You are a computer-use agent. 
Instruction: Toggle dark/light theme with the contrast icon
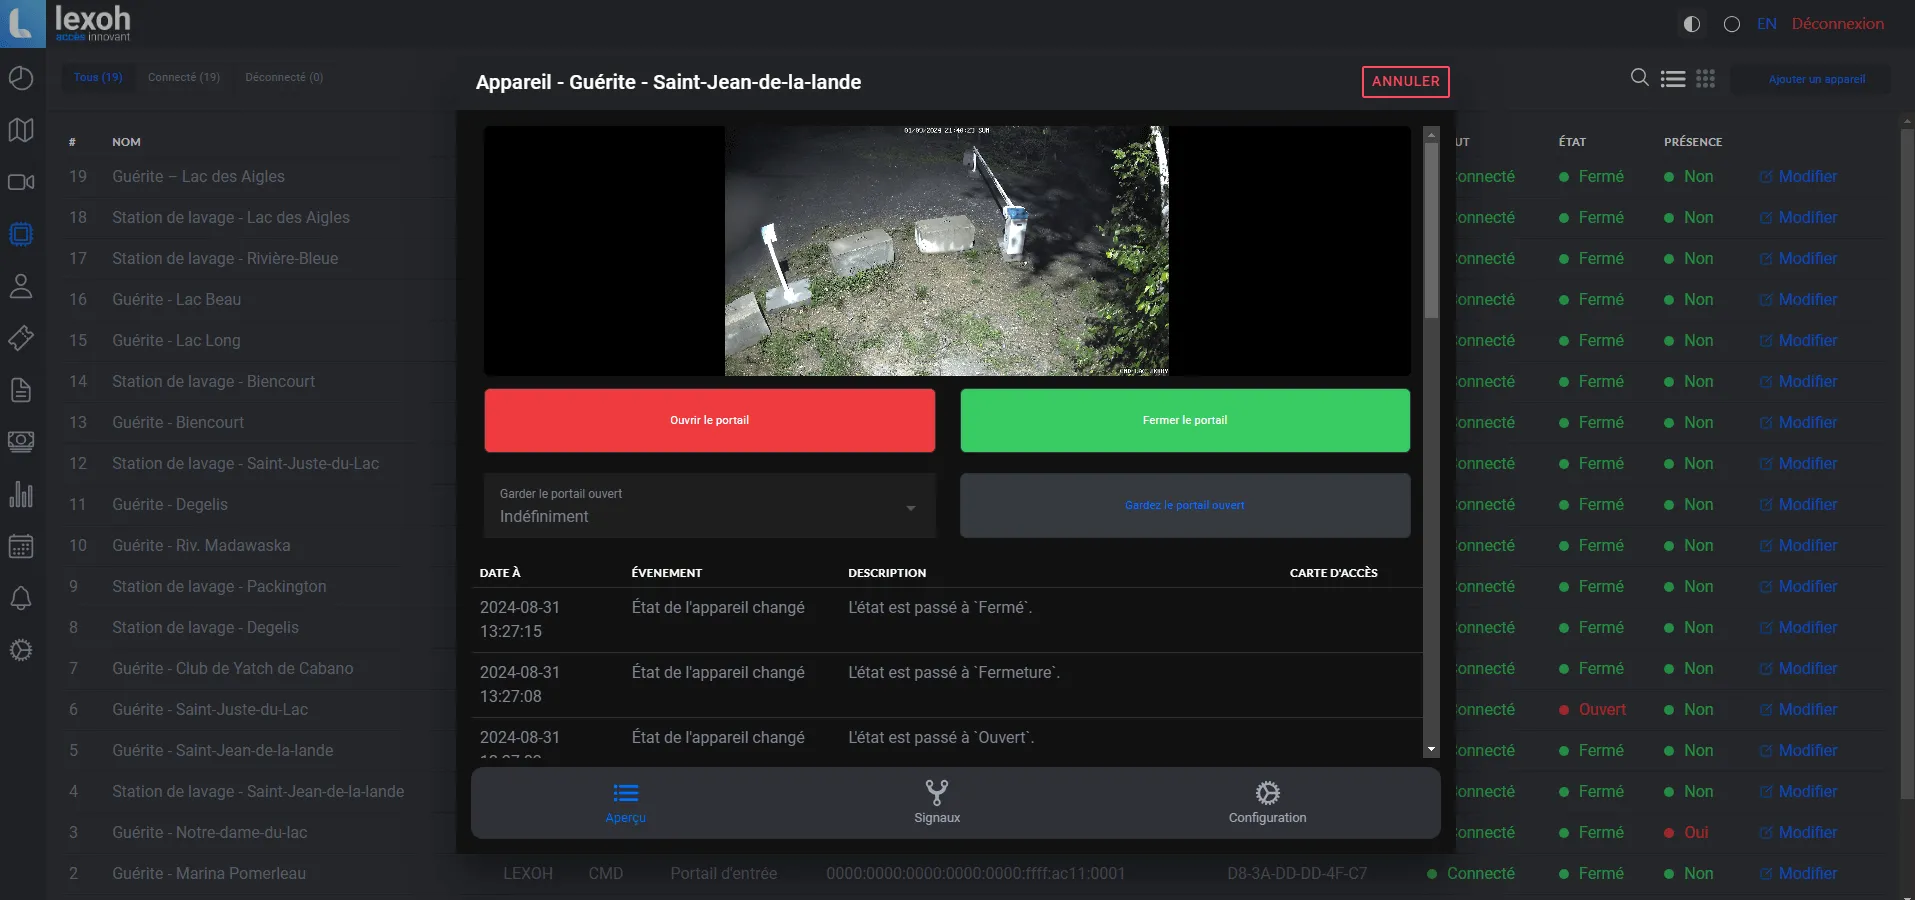[1692, 23]
